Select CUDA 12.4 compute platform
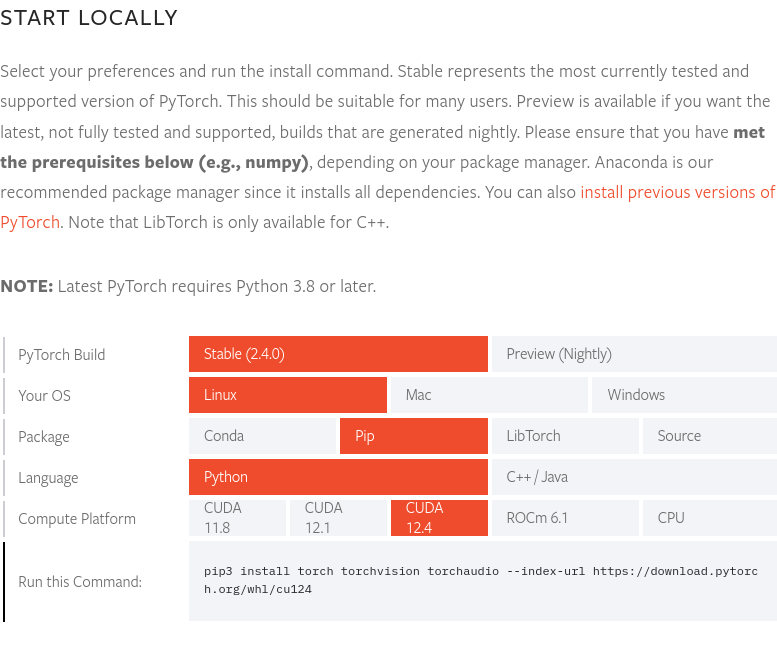This screenshot has height=649, width=777. (439, 518)
